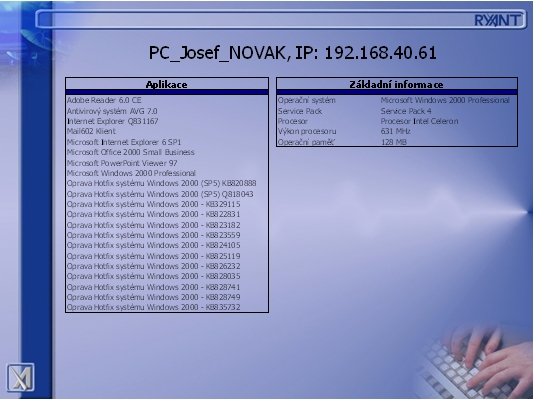This screenshot has height=400, width=534.
Task: Click the RYANT logo in the top bar
Action: pos(498,20)
